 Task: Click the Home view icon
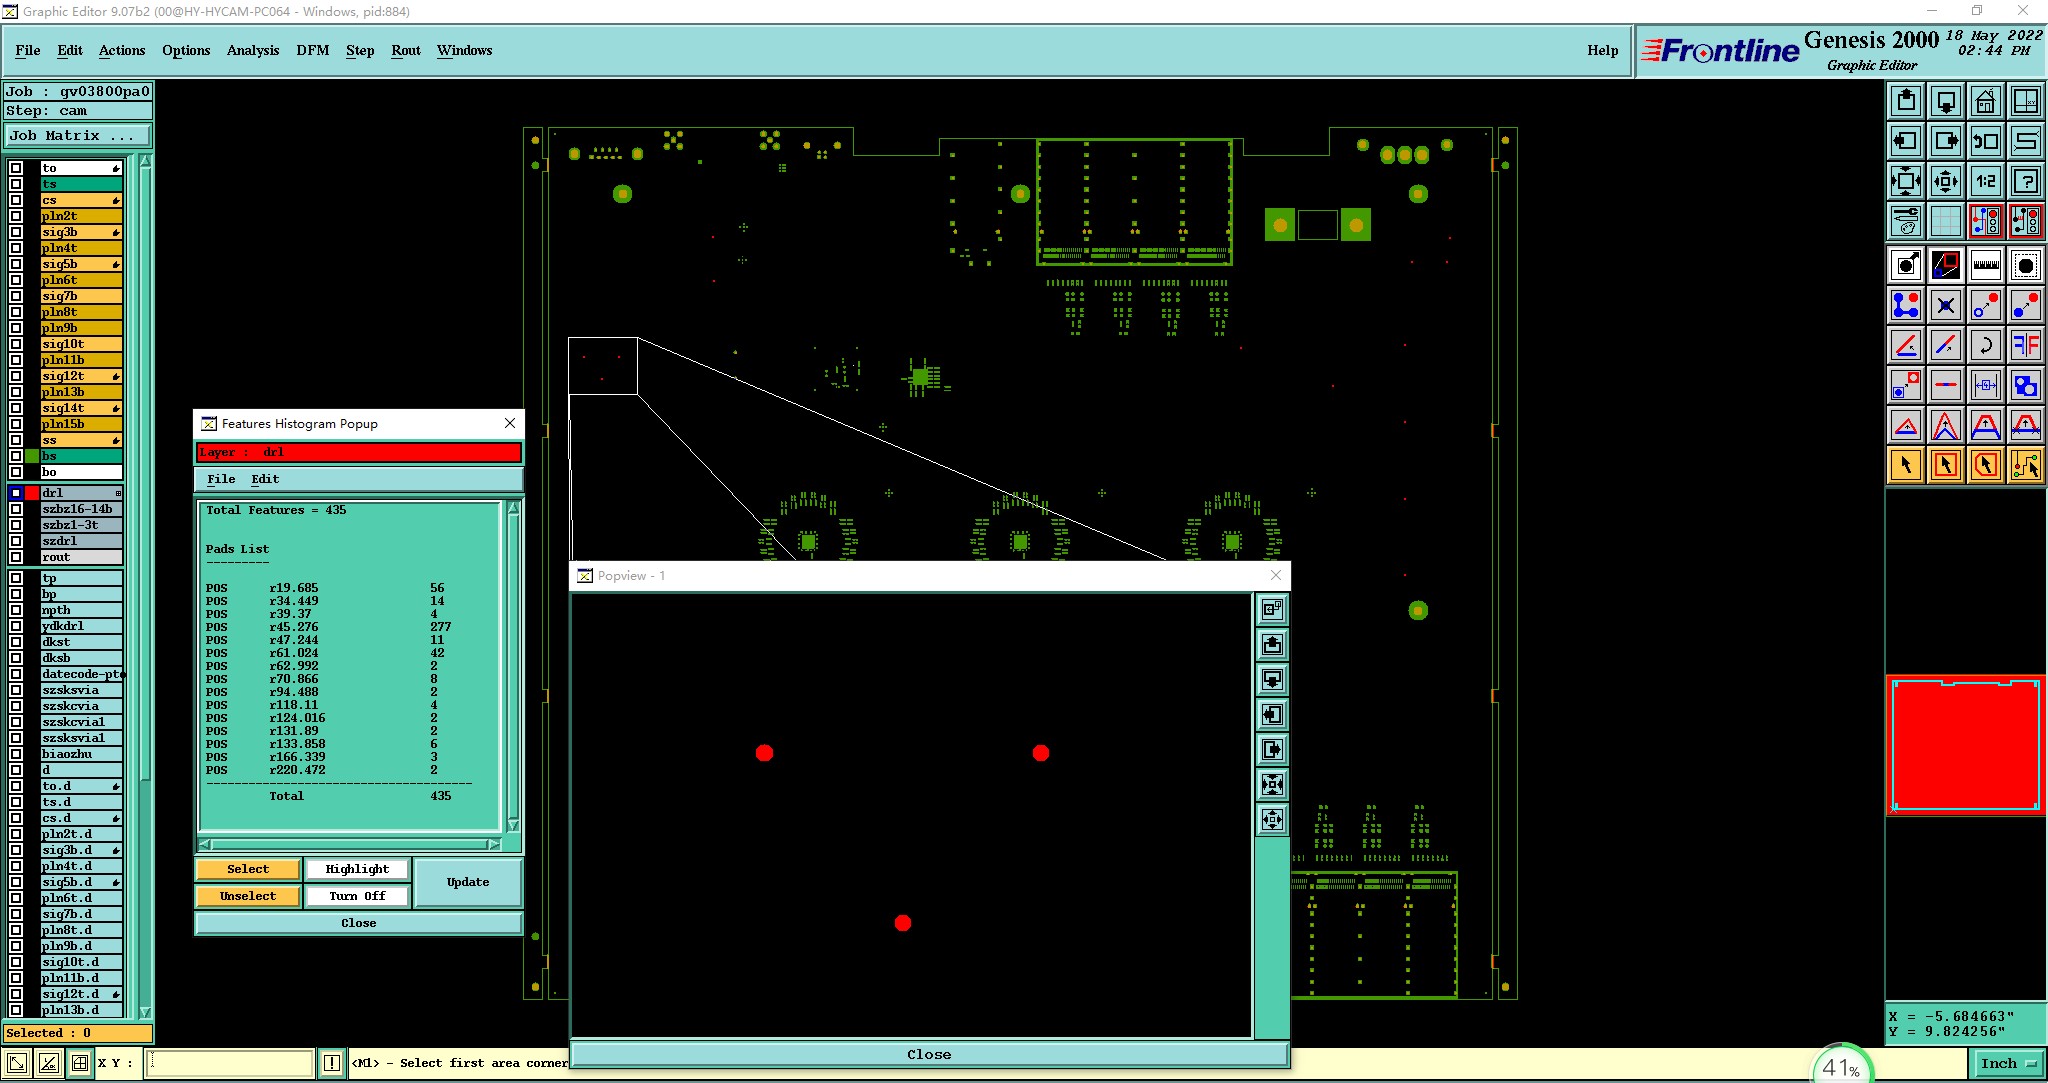1985,101
